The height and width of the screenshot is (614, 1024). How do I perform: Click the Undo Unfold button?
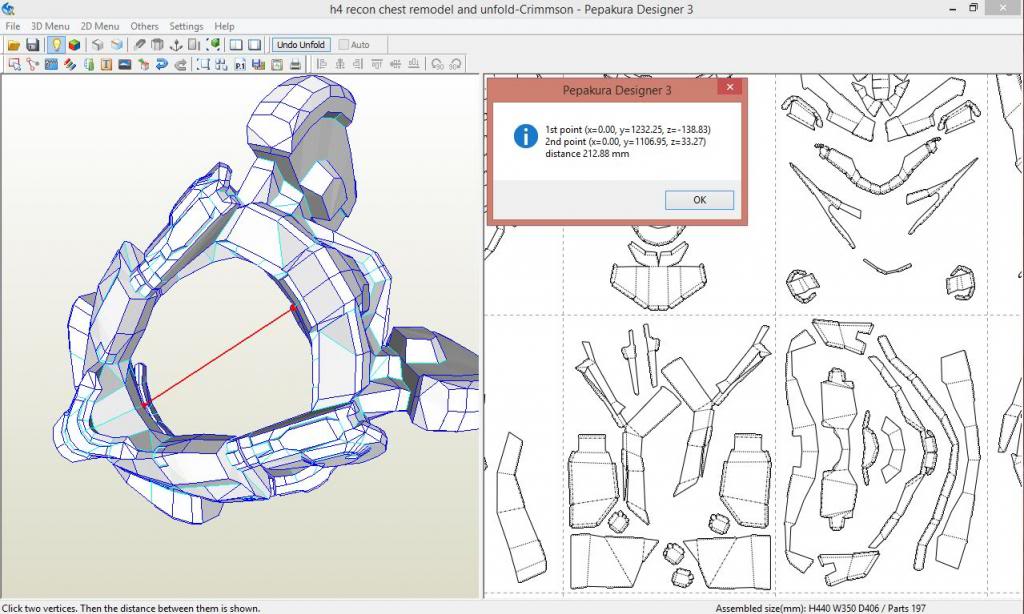click(x=300, y=45)
